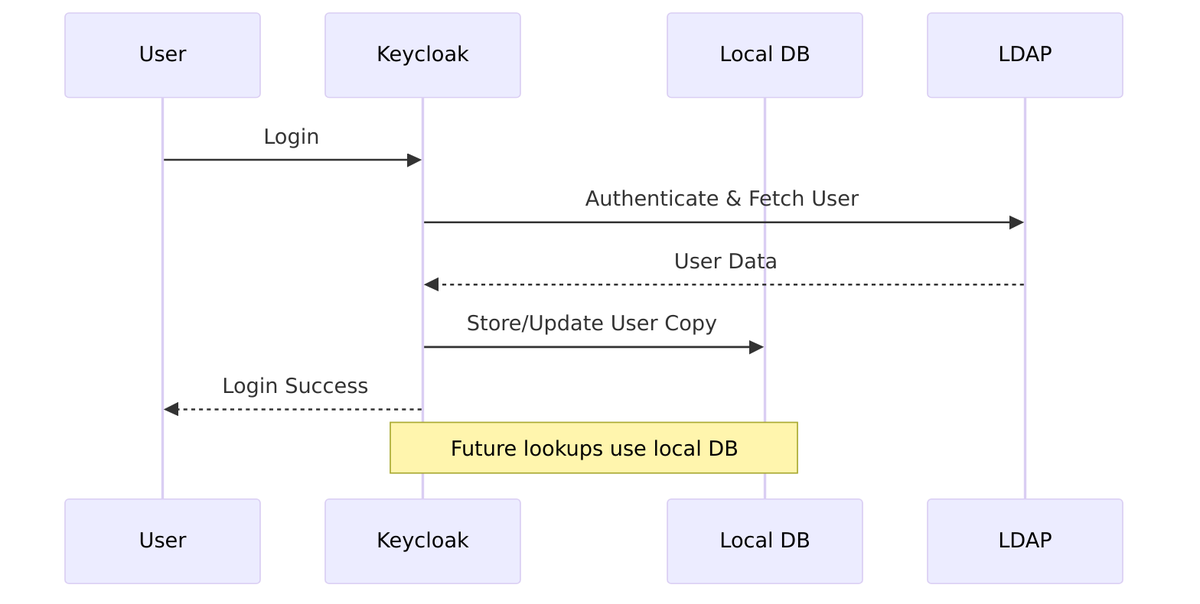1200x604 pixels.
Task: Click the bottom User participant box
Action: click(x=162, y=541)
